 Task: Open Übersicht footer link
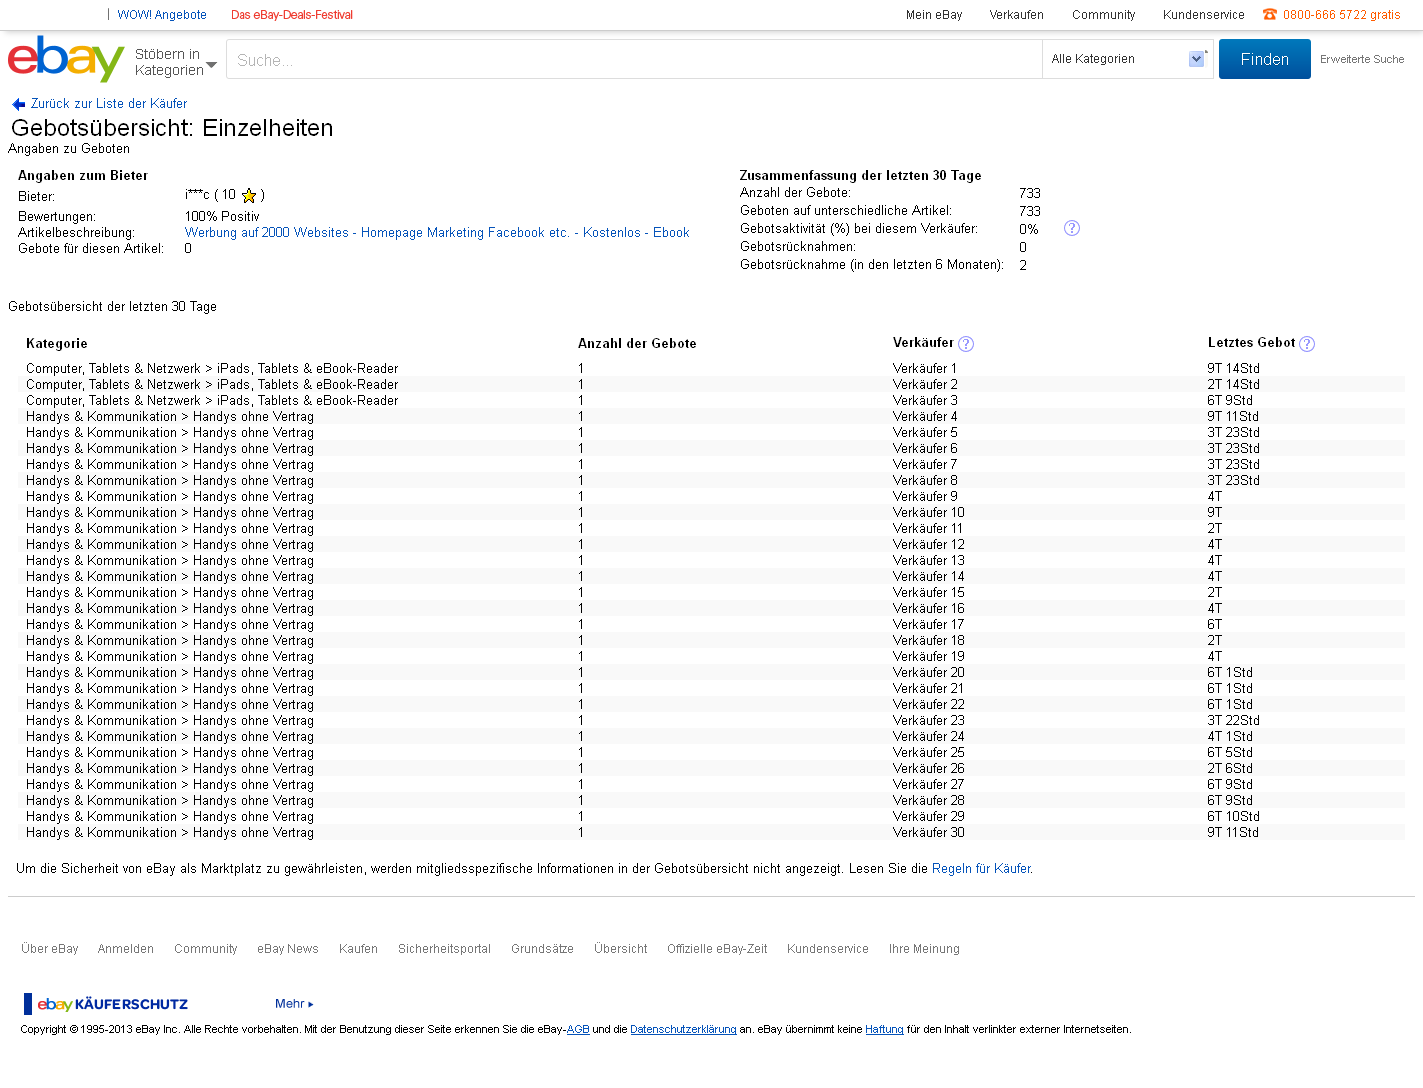point(621,949)
